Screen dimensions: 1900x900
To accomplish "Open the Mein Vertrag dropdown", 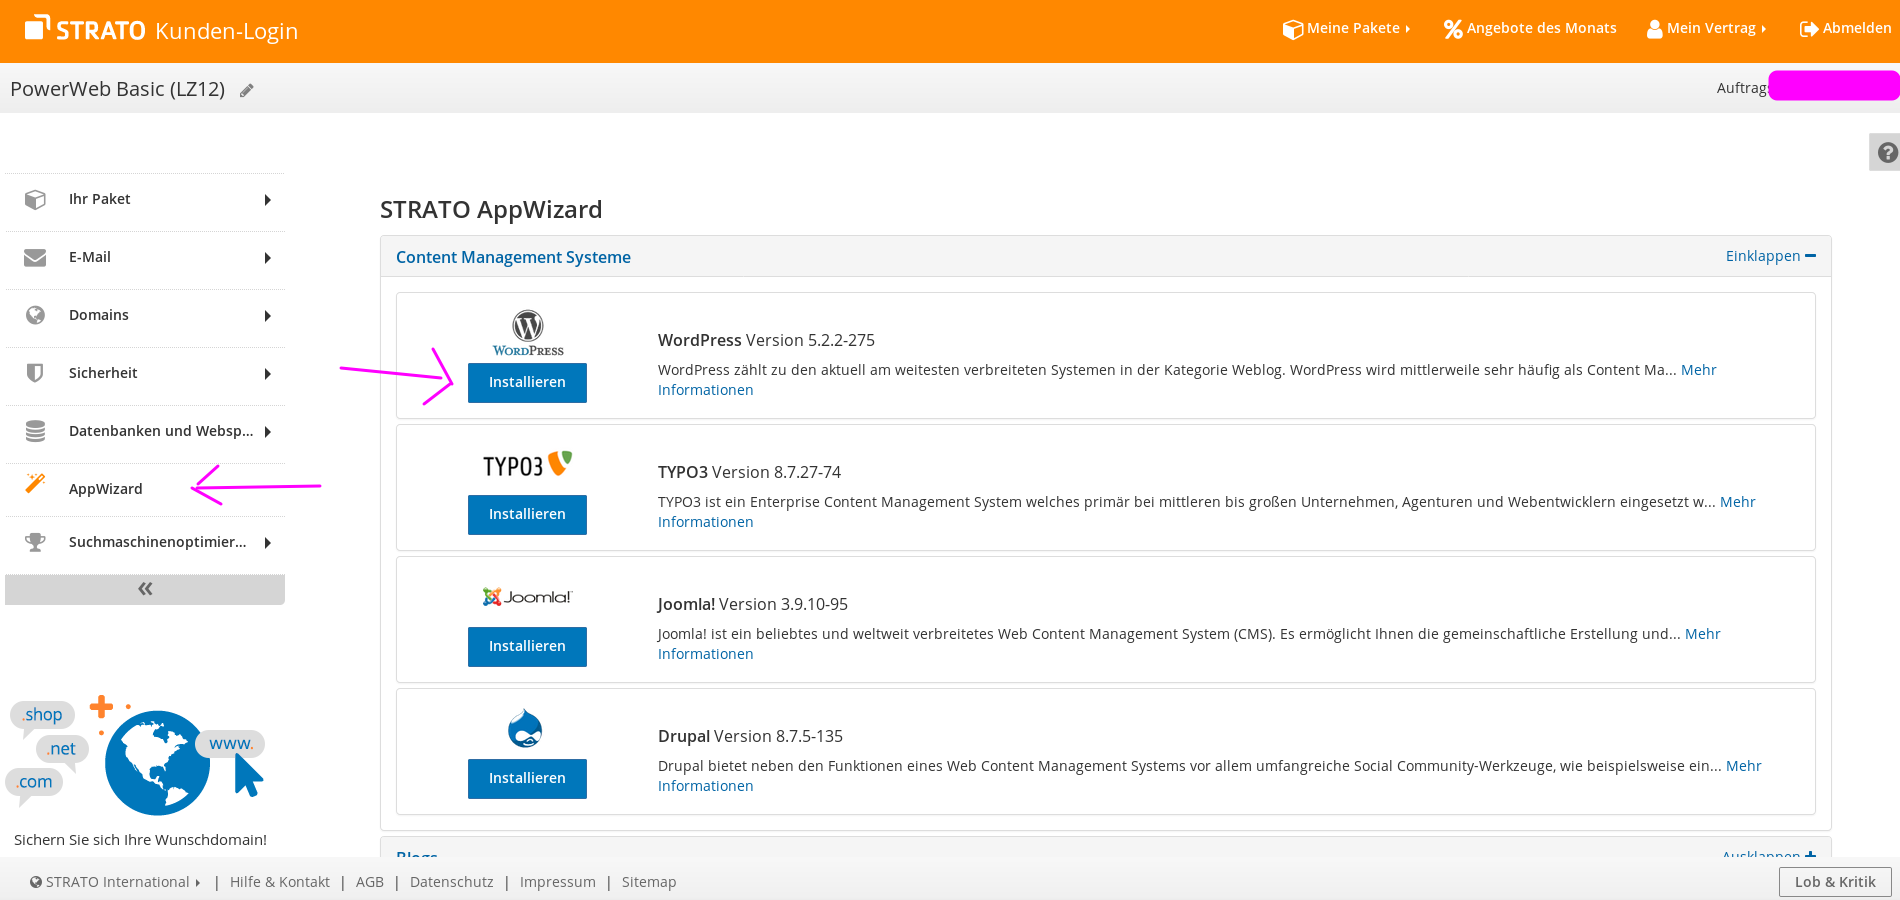I will [x=1707, y=29].
